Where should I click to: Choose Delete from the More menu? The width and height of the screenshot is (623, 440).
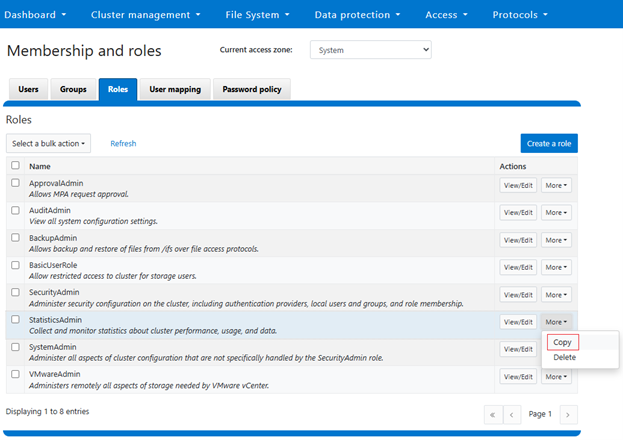(564, 357)
